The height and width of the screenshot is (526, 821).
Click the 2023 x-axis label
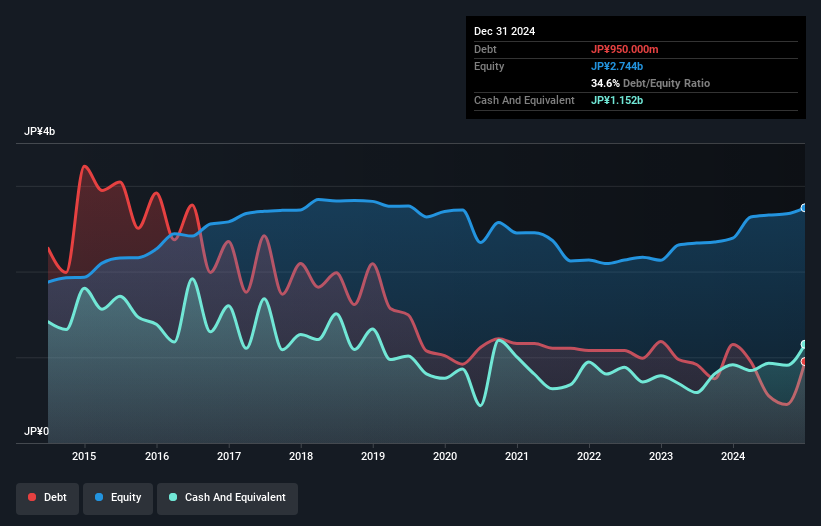[x=661, y=456]
